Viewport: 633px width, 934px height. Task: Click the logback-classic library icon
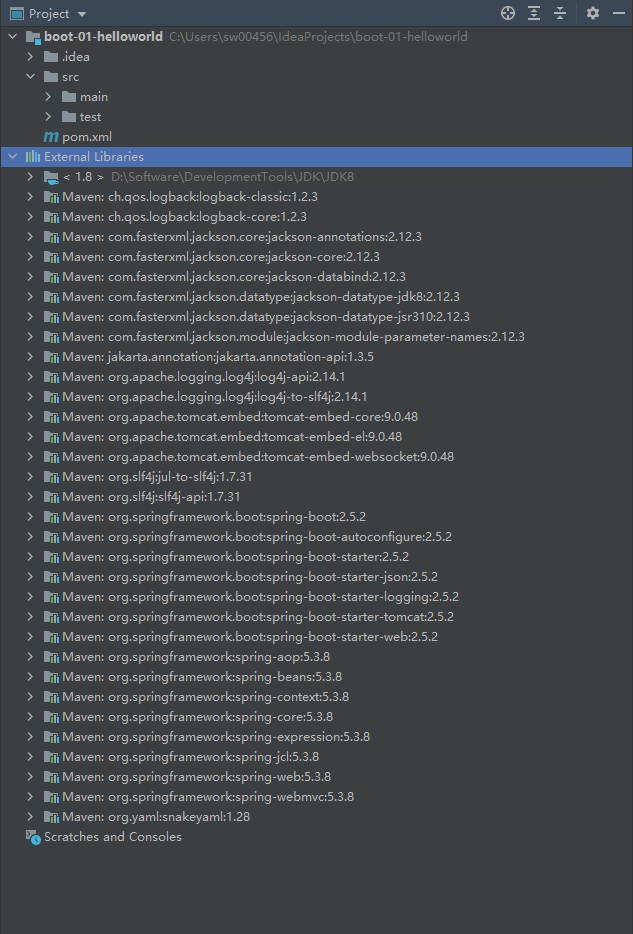(51, 197)
